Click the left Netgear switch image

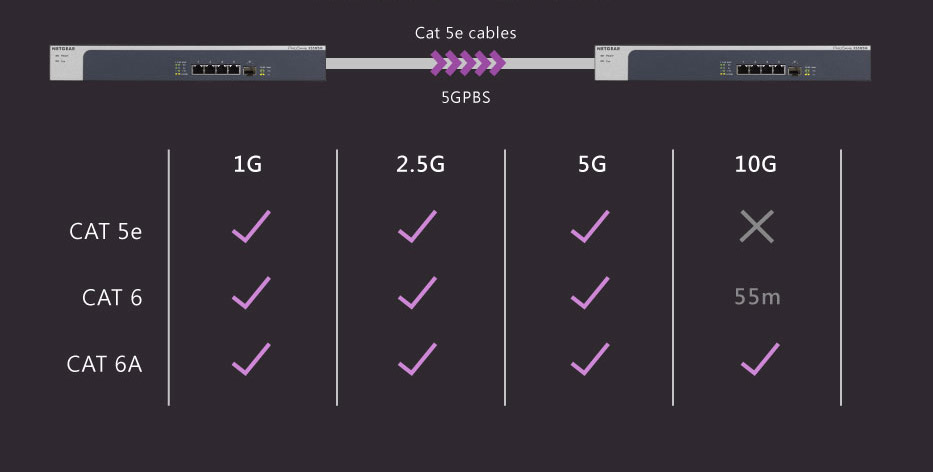187,63
